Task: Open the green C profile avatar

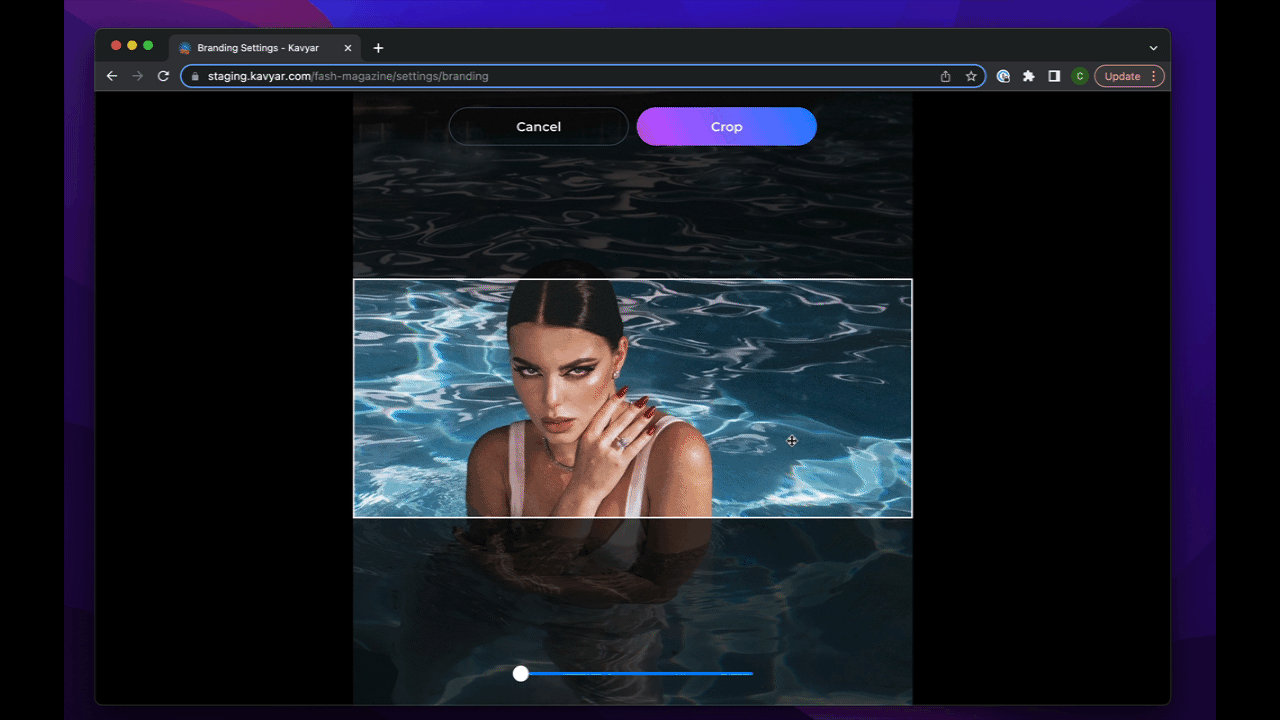Action: tap(1079, 76)
